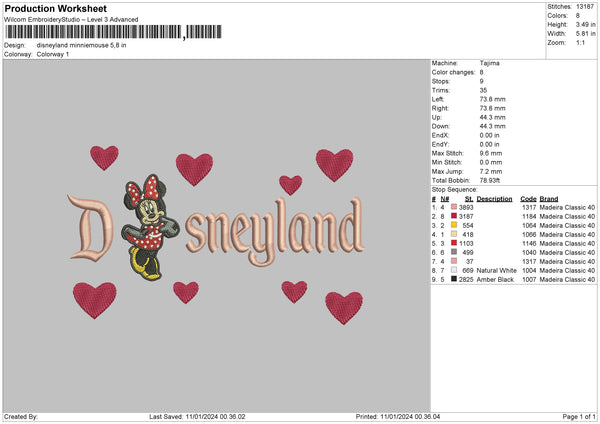The width and height of the screenshot is (600, 424).
Task: Click the Colors value 8 in header
Action: click(578, 16)
